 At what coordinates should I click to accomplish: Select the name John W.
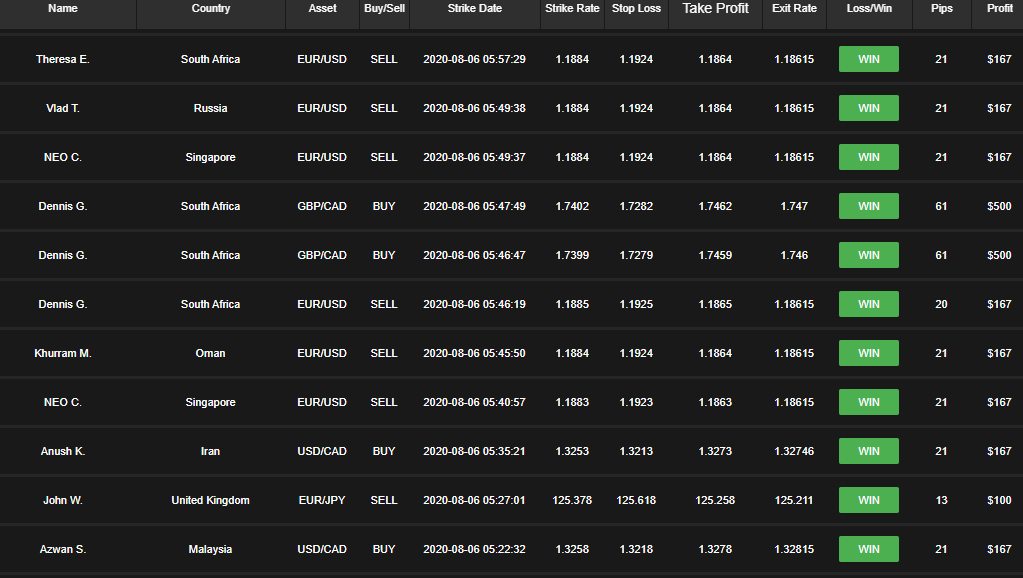coord(63,500)
